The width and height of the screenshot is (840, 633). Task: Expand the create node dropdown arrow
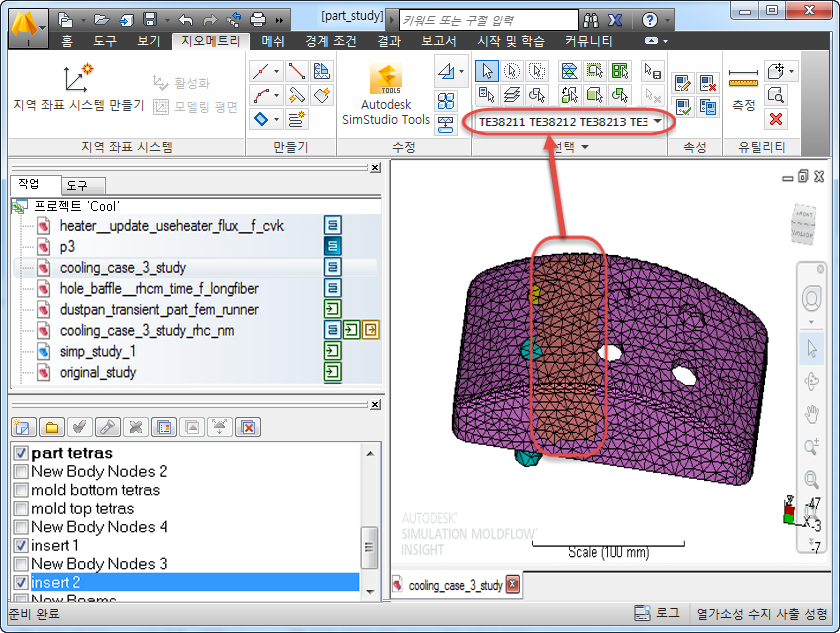pyautogui.click(x=276, y=71)
